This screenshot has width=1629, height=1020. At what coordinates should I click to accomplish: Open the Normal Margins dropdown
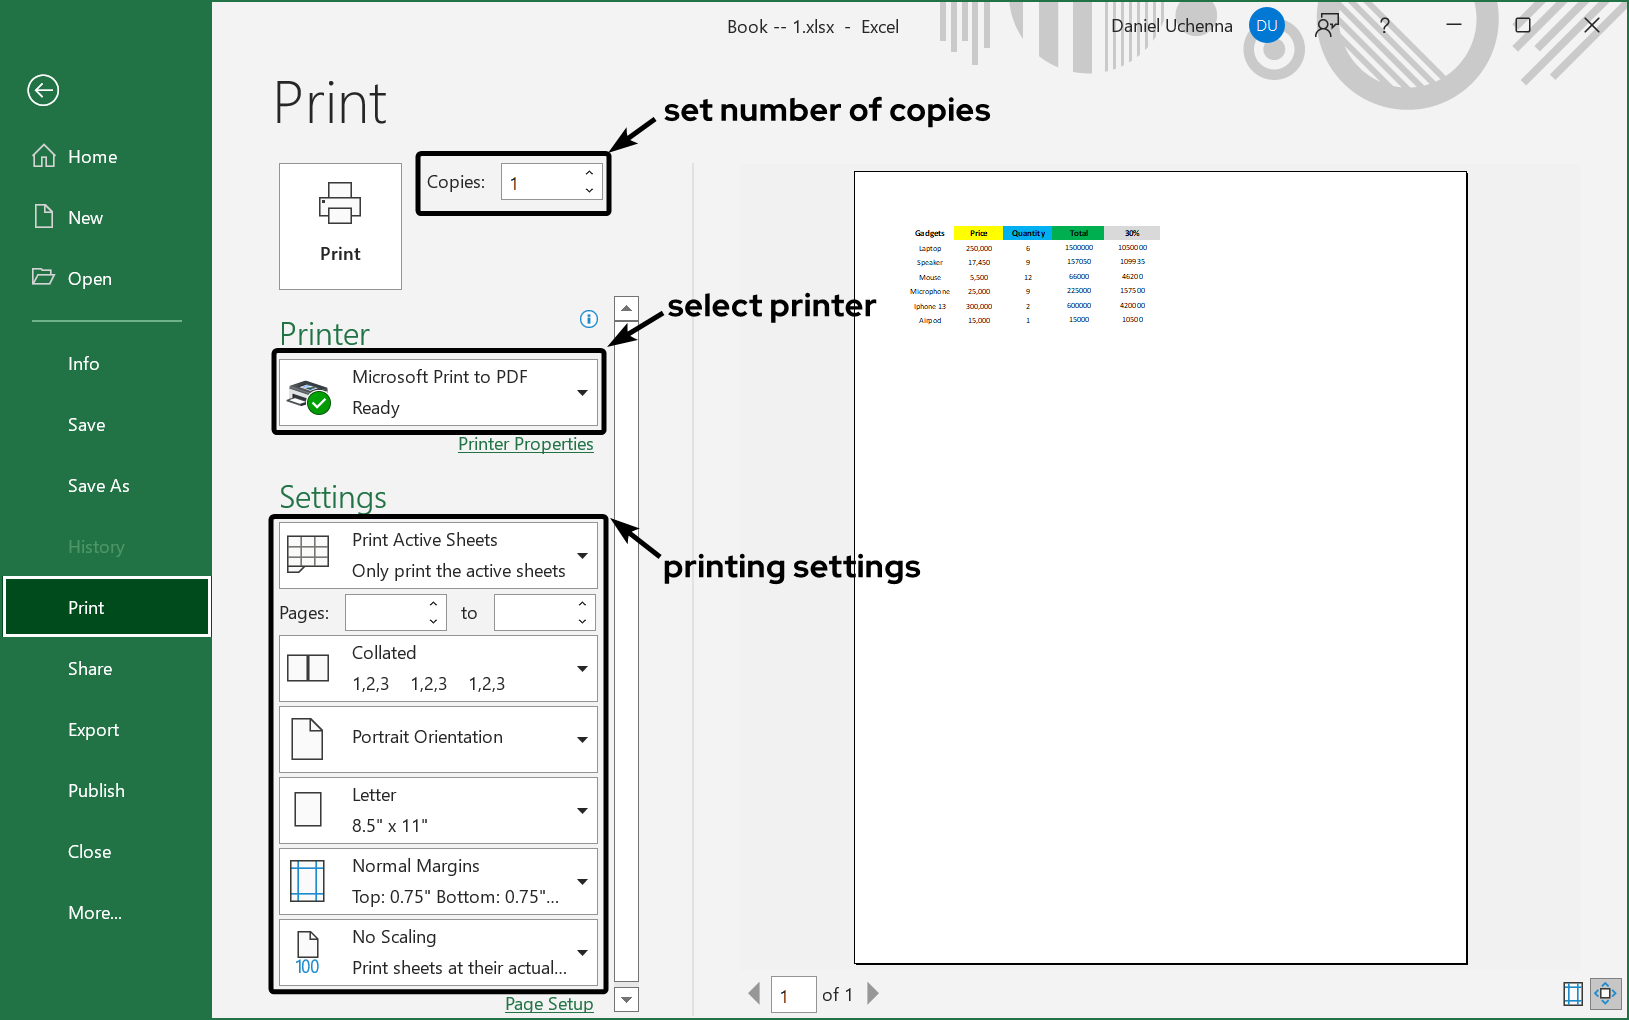click(x=438, y=881)
